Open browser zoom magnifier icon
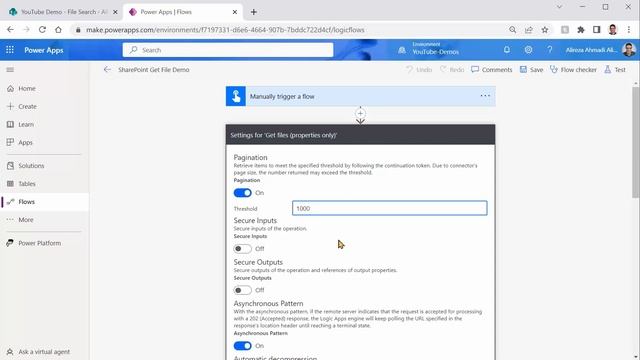The image size is (640, 360). (x=513, y=30)
